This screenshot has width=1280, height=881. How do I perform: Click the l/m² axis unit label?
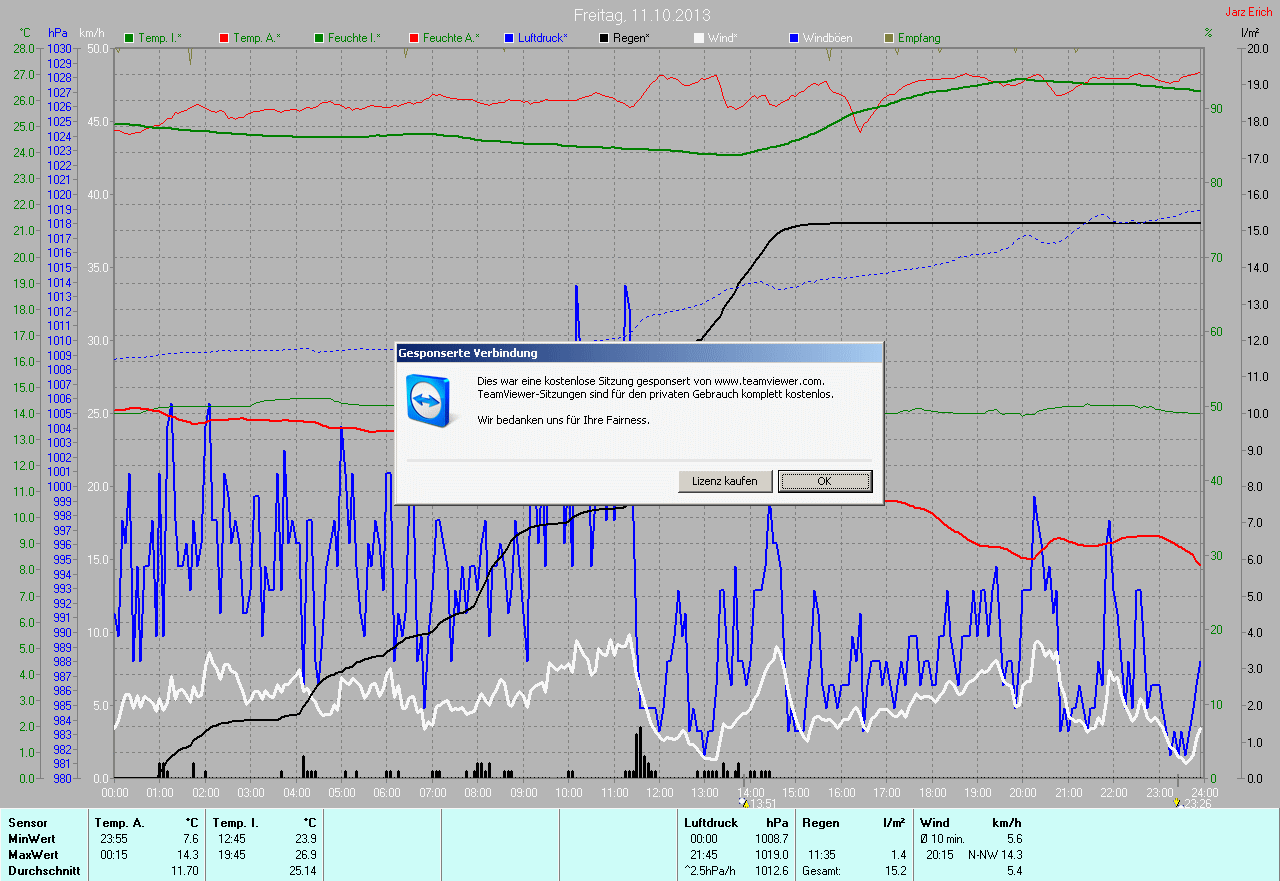[1250, 33]
